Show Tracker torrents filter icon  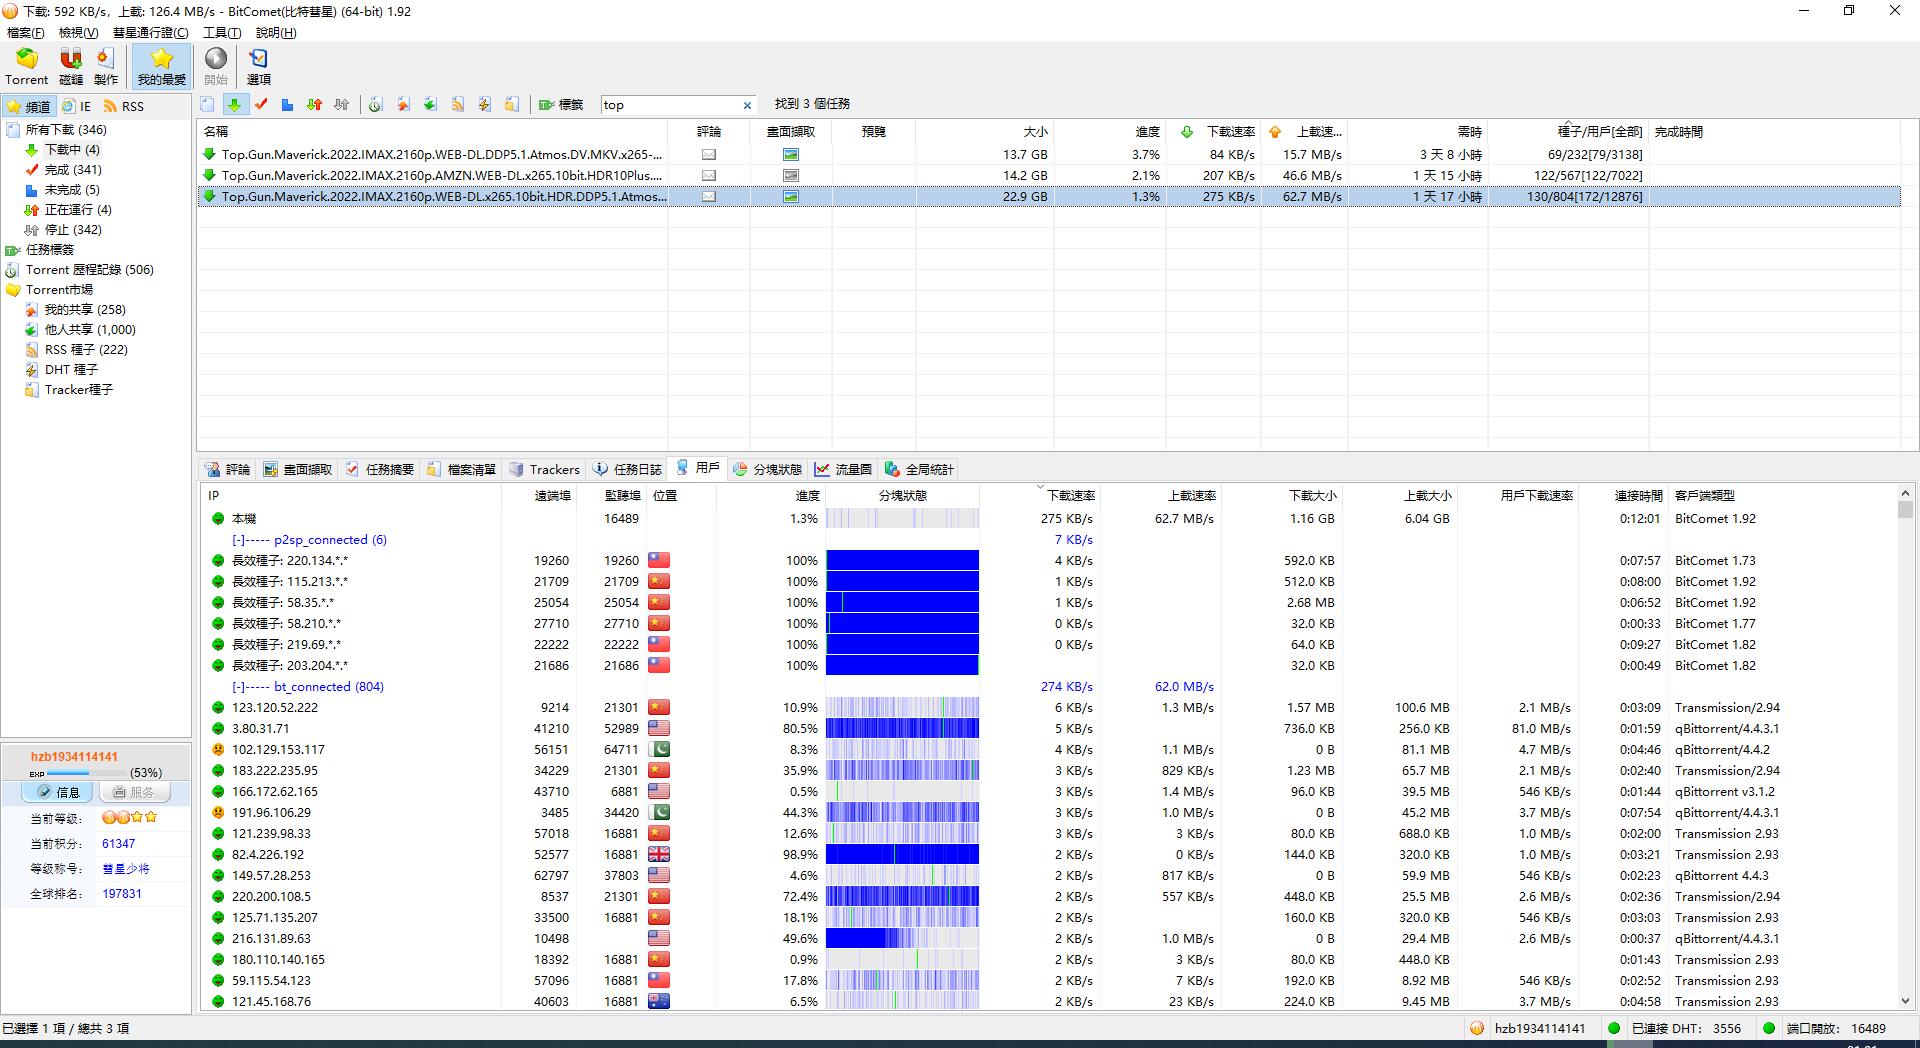click(511, 104)
